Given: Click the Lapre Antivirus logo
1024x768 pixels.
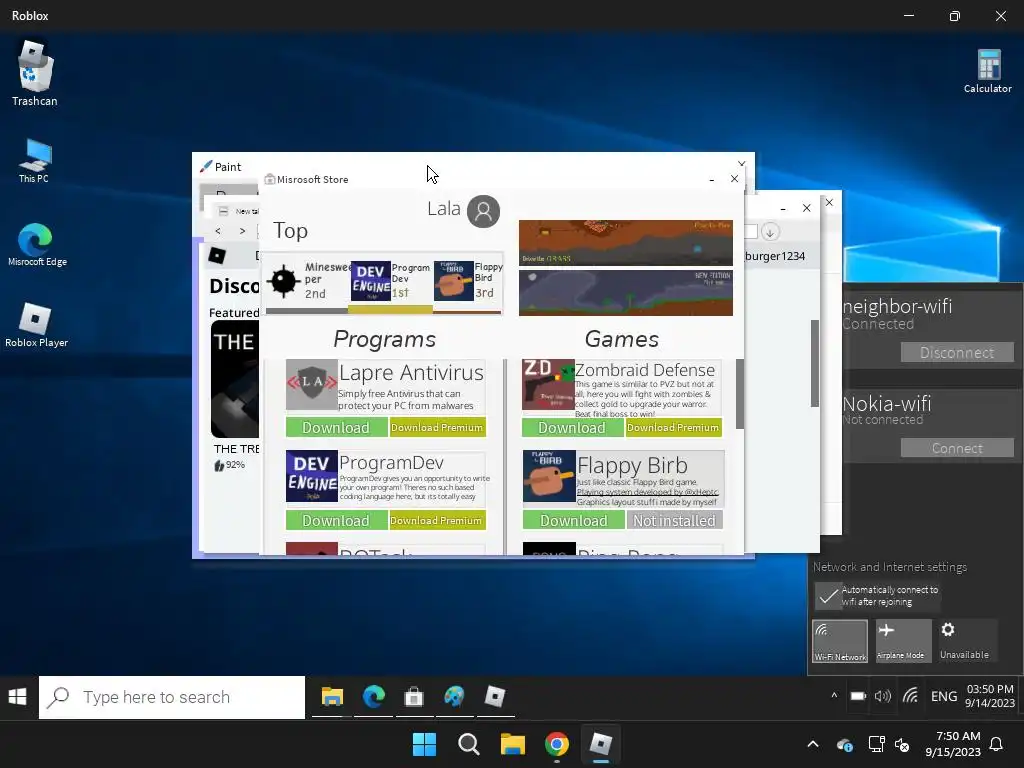Looking at the screenshot, I should click(312, 385).
